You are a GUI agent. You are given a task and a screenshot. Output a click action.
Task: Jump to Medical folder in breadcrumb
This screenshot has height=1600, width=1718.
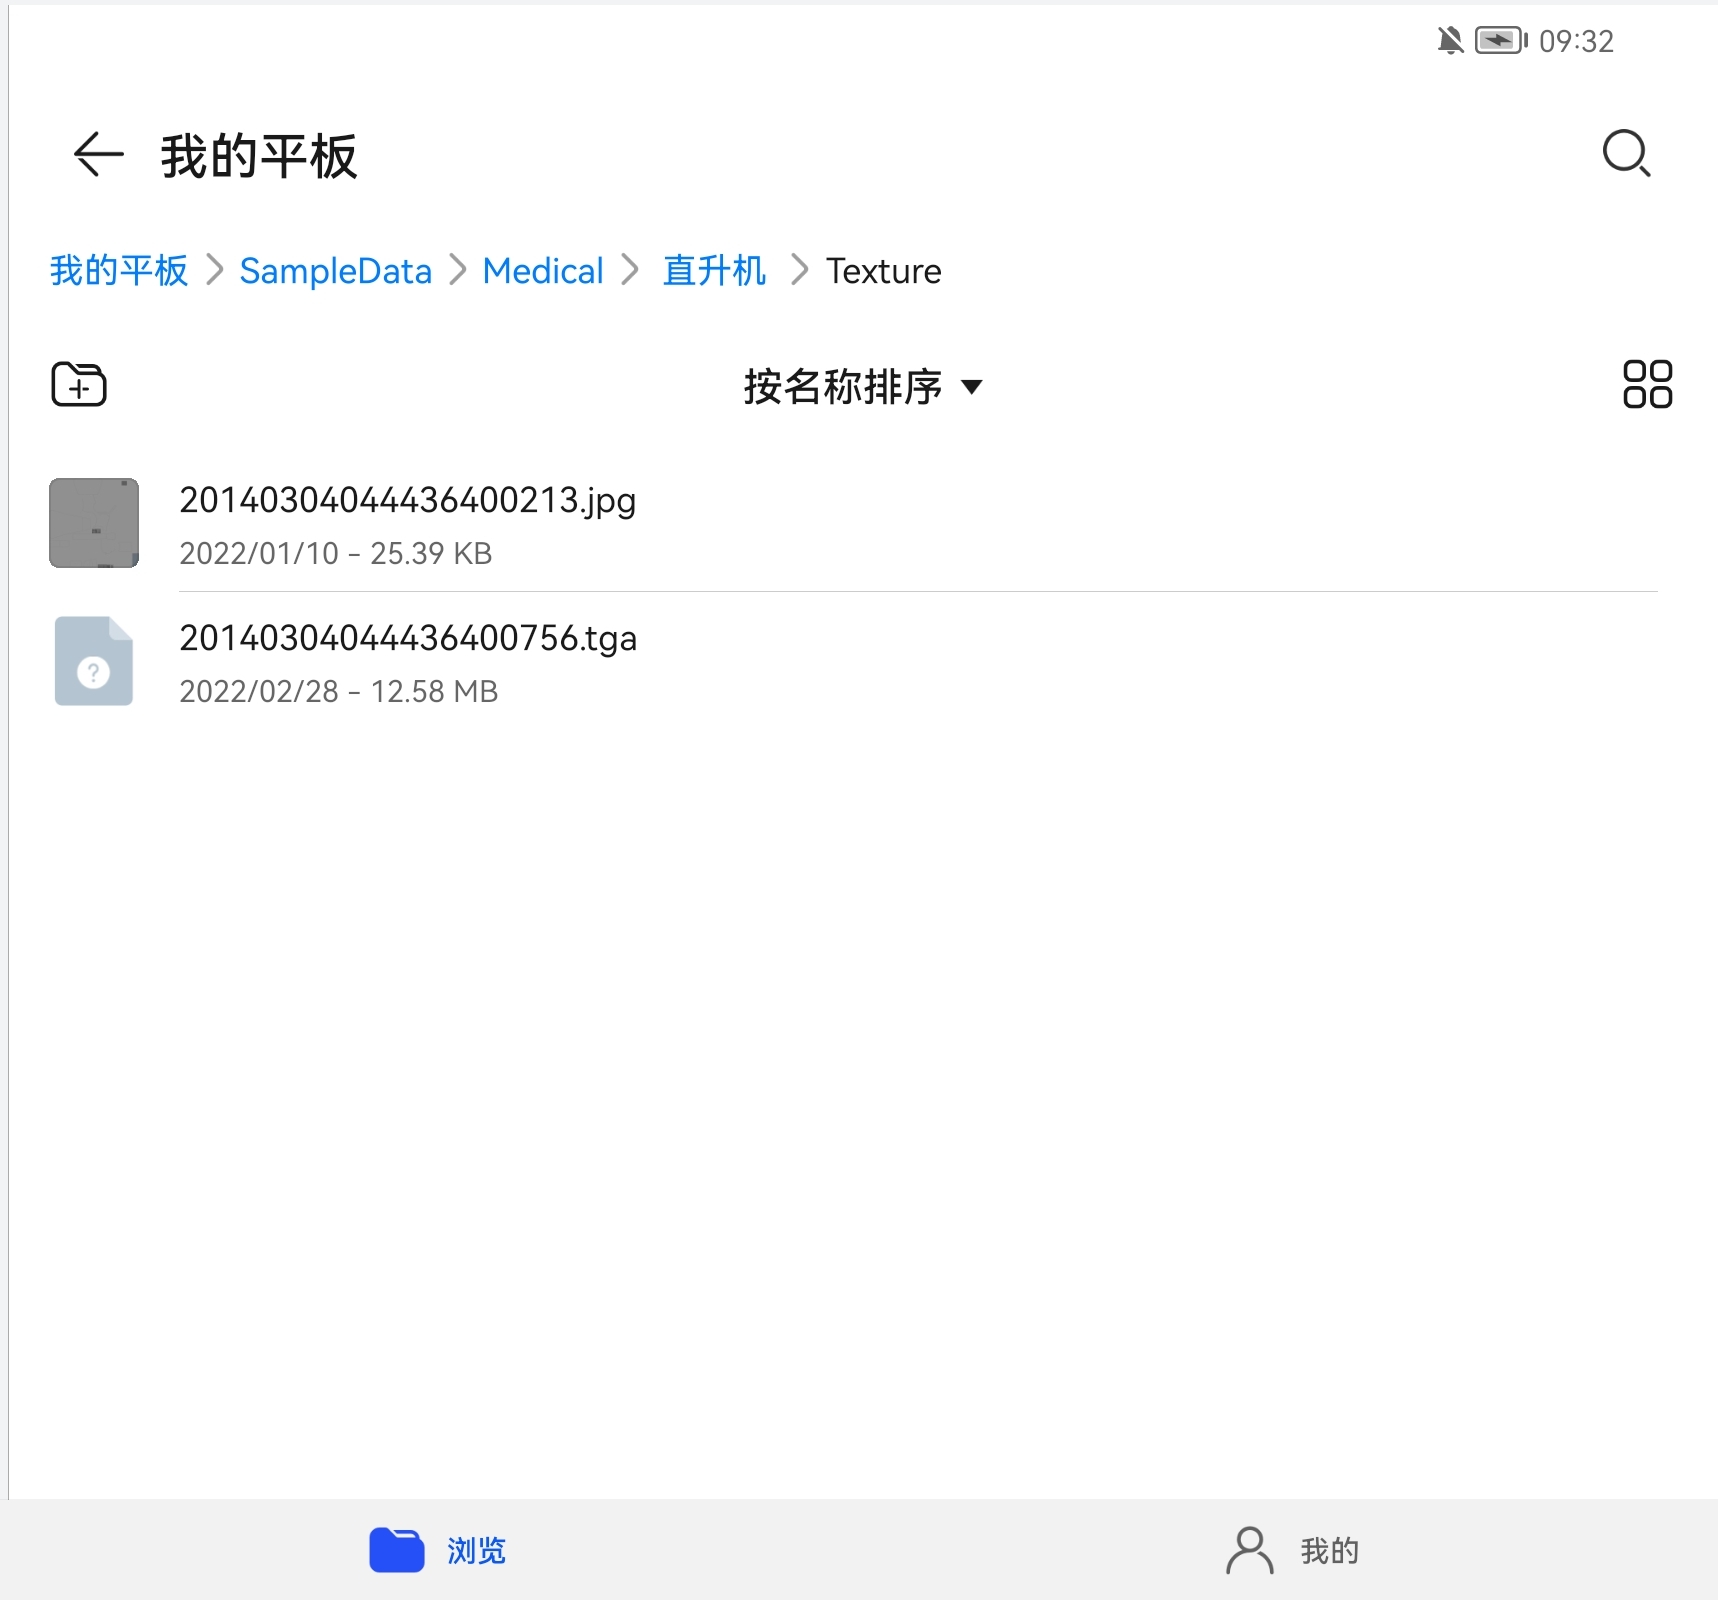point(543,271)
